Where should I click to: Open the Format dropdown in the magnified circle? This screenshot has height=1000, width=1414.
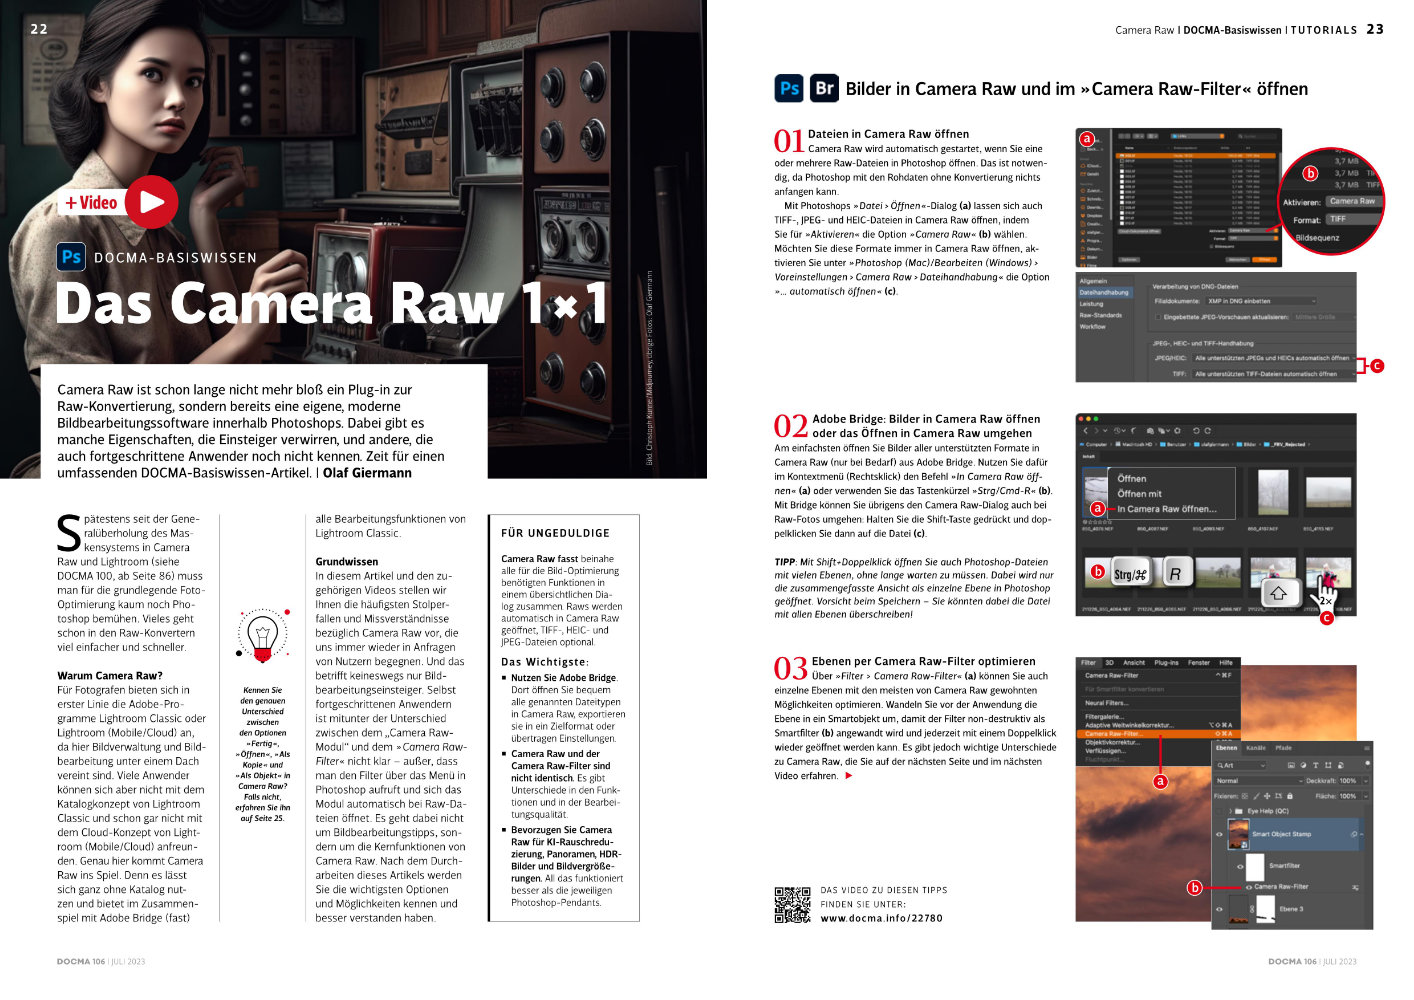[1353, 219]
